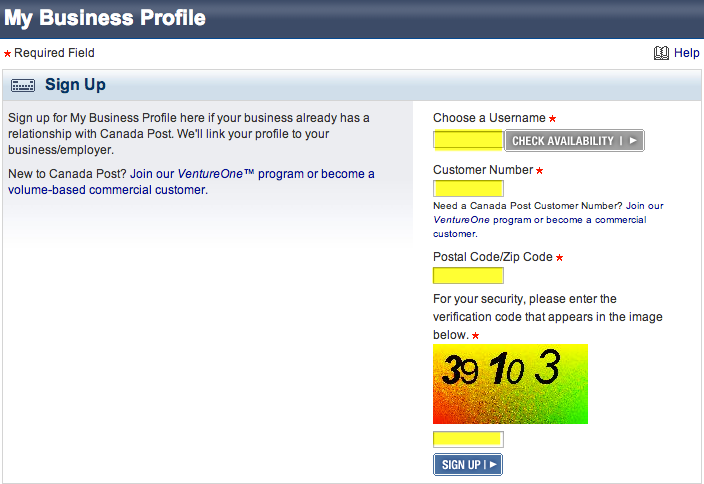Click the keyboard icon beside Sign Up heading
The image size is (704, 484).
click(x=24, y=86)
